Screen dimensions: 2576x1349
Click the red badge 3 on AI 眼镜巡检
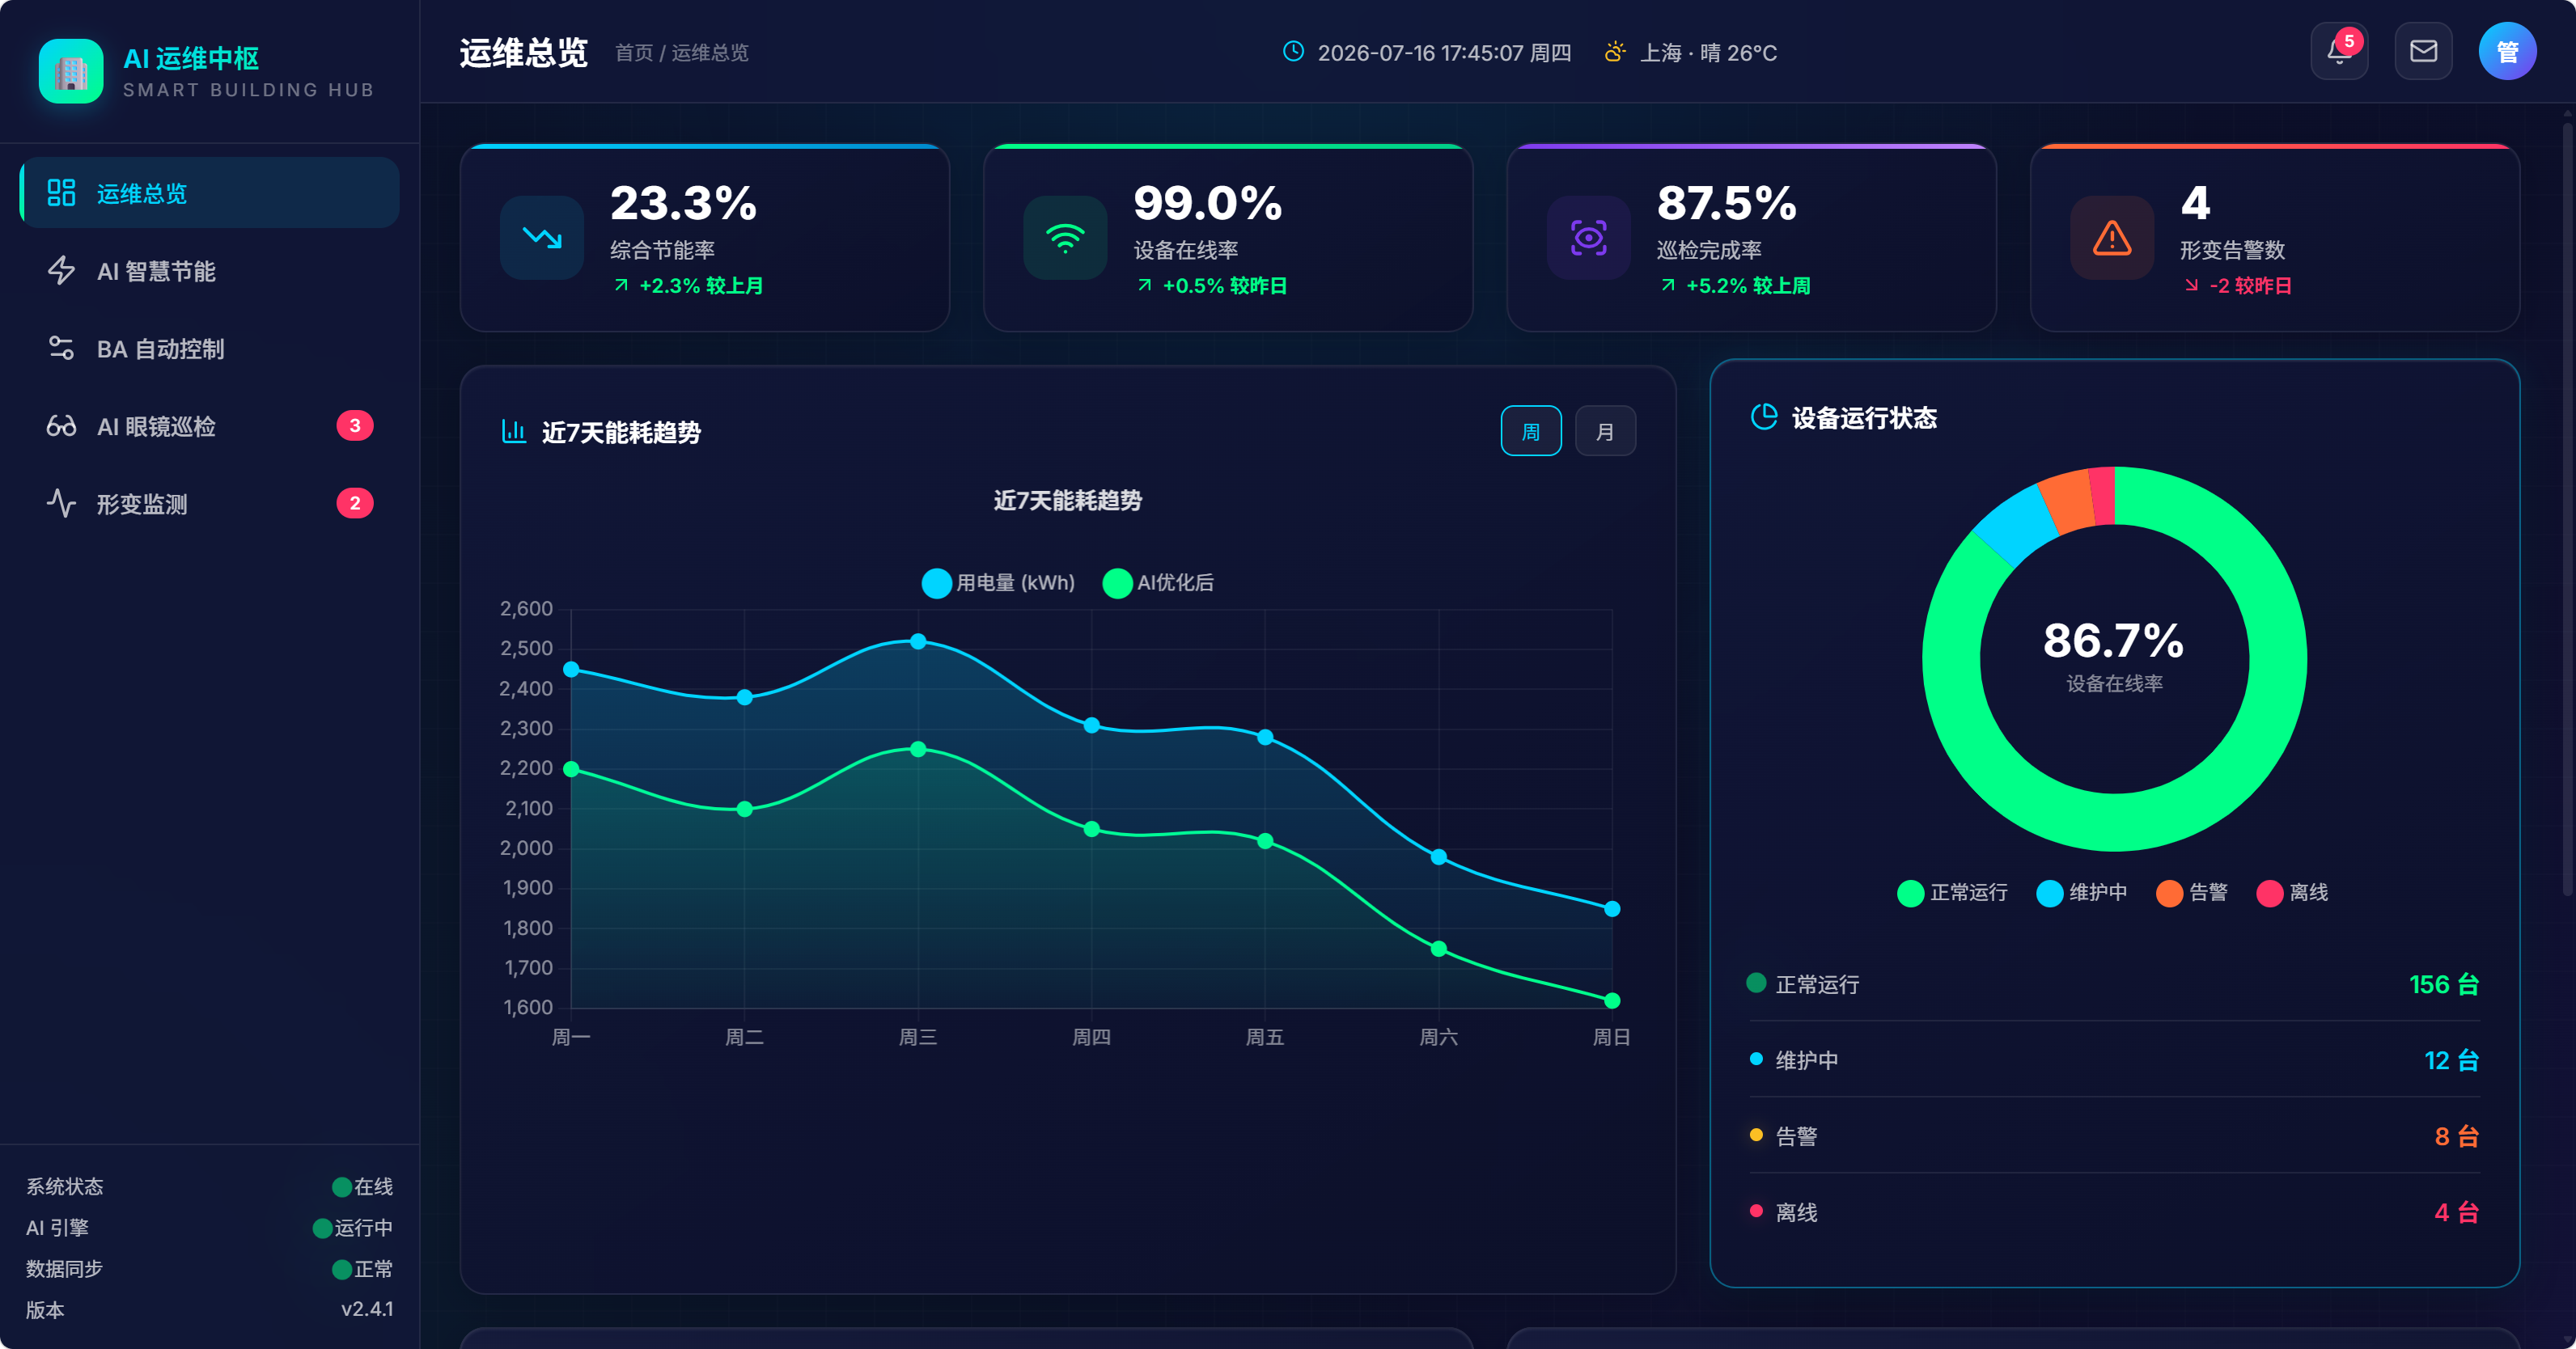355,425
